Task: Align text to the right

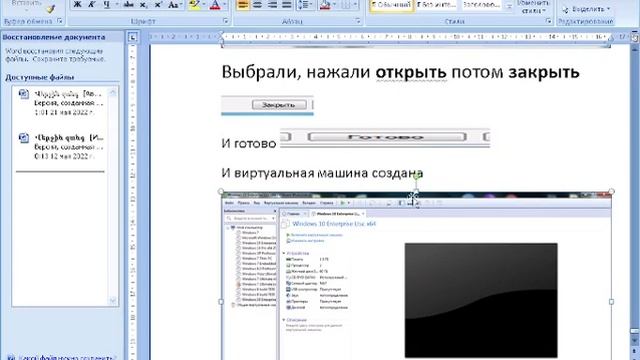Action: click(x=272, y=4)
